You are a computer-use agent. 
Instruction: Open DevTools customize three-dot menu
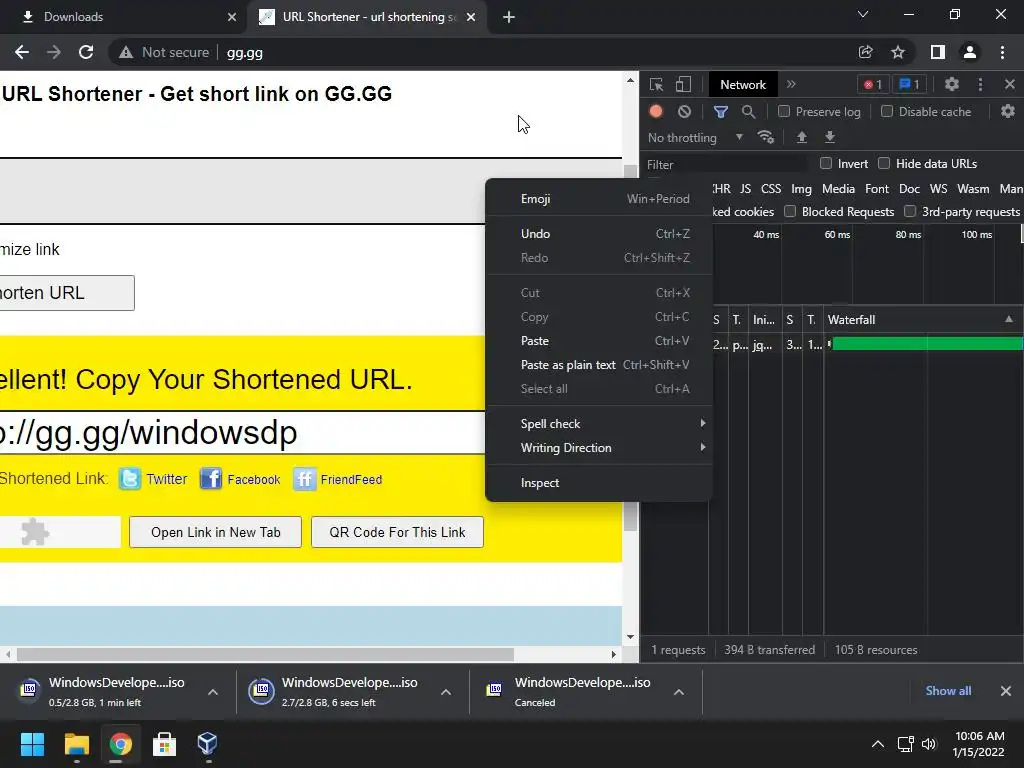(x=980, y=84)
